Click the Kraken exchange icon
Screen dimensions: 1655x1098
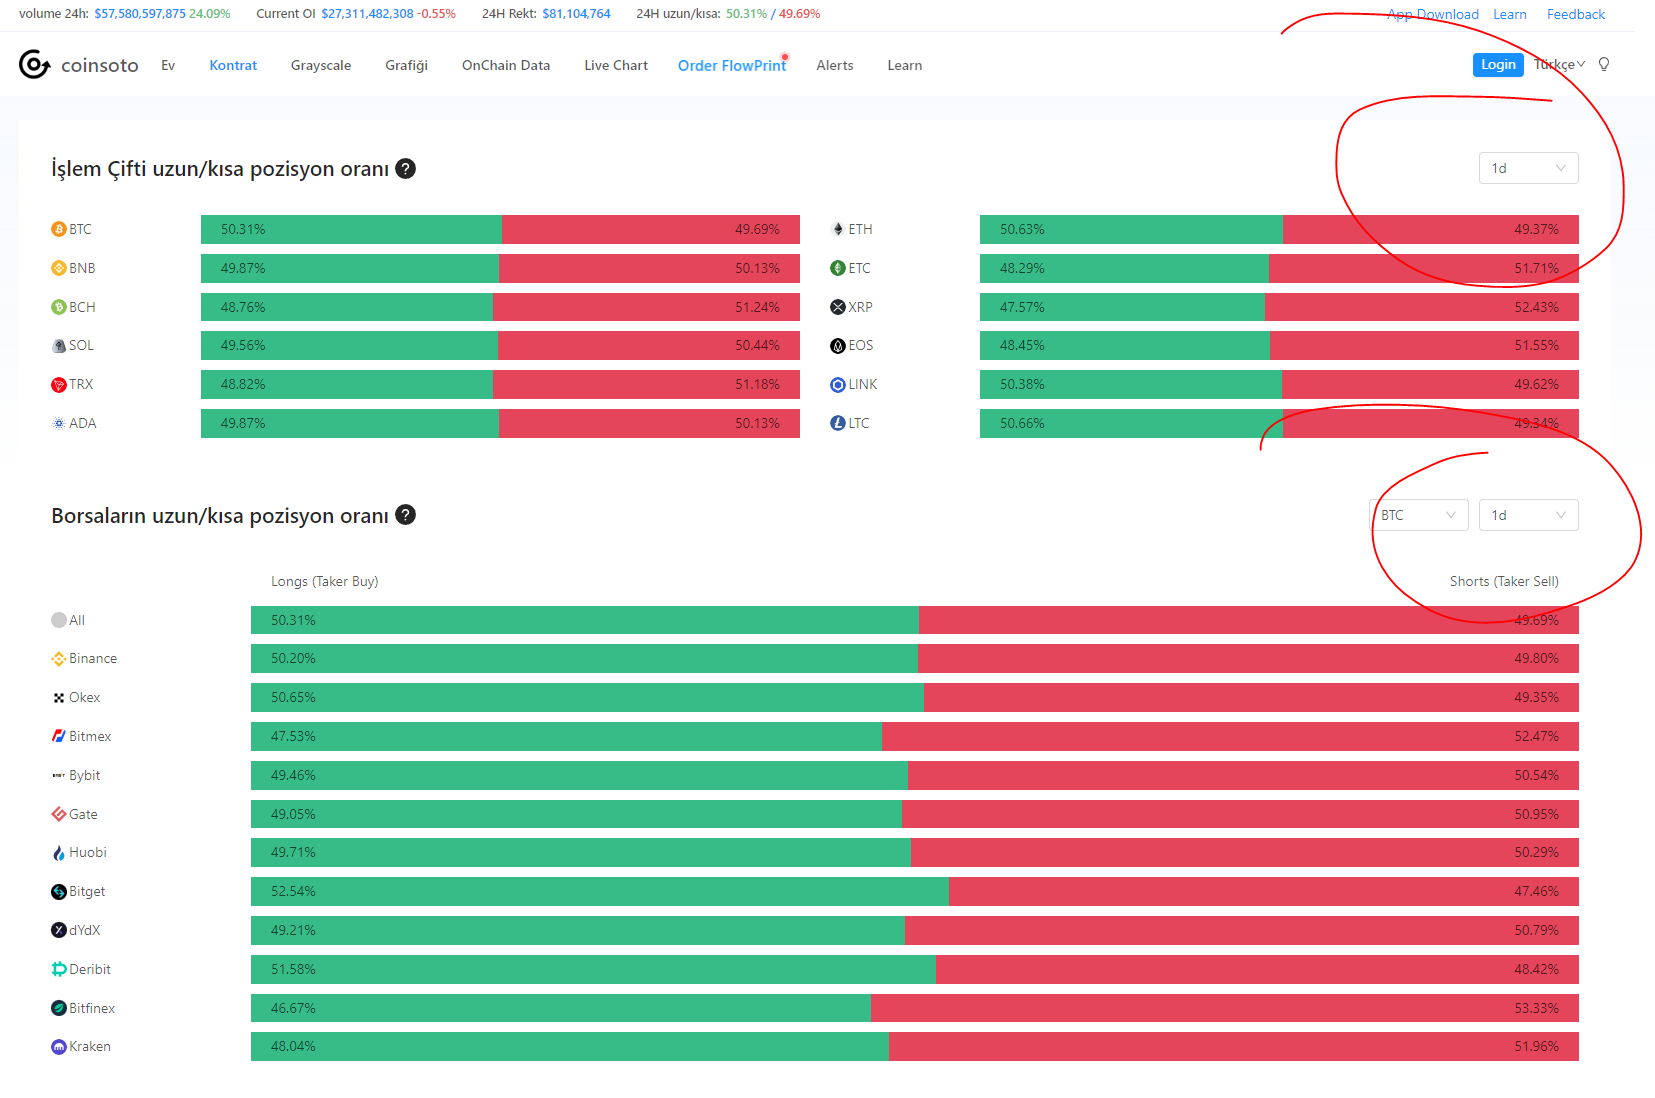pos(59,1047)
